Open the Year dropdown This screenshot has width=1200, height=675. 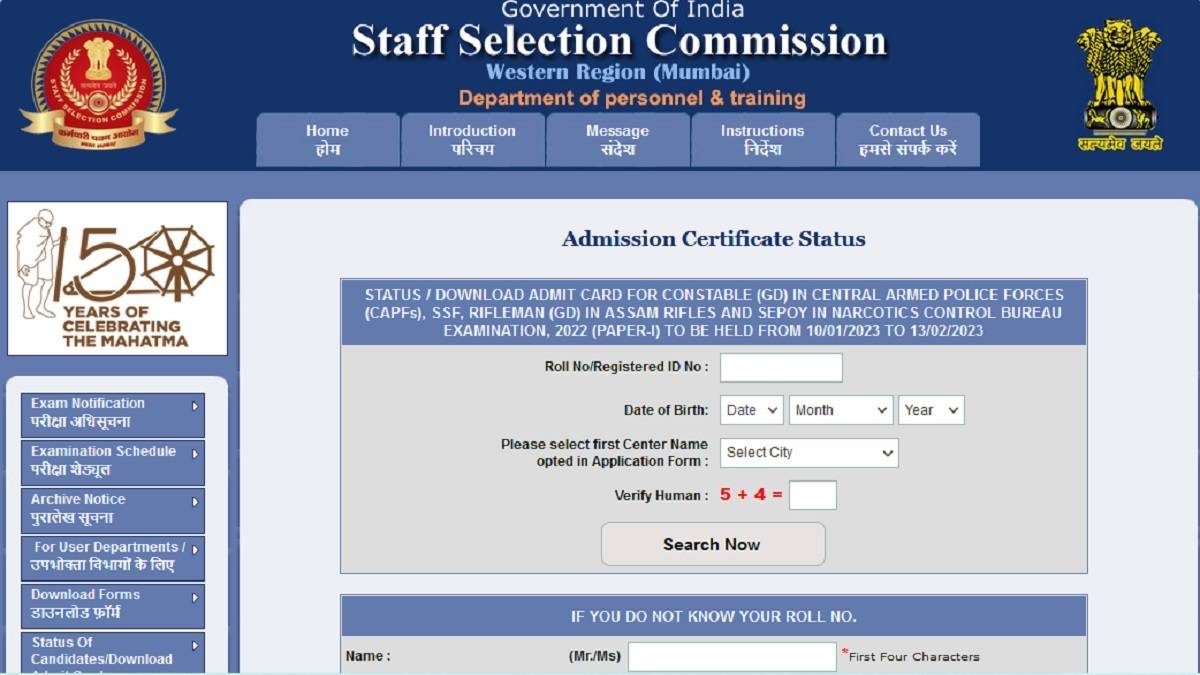[x=930, y=409]
